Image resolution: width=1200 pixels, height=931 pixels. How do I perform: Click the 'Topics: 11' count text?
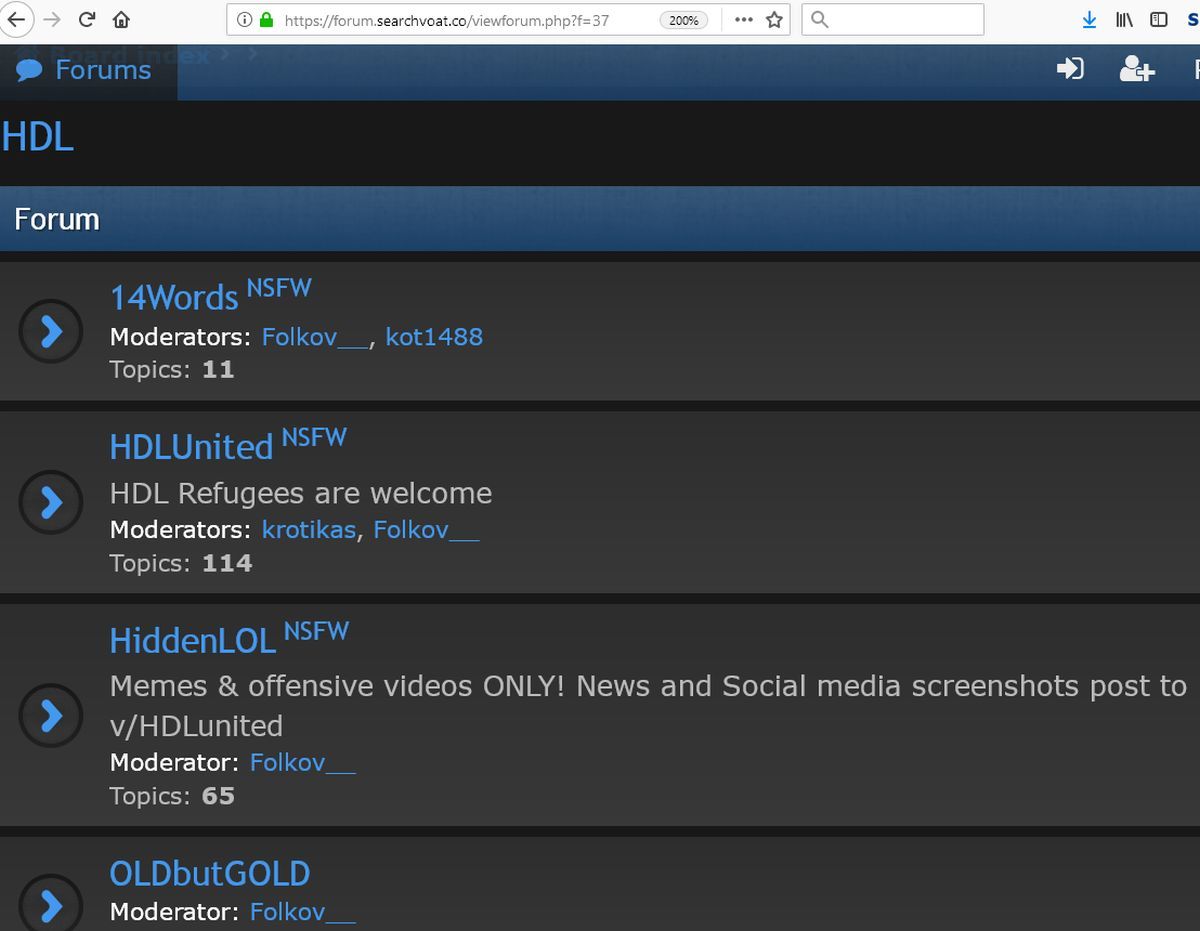point(172,369)
